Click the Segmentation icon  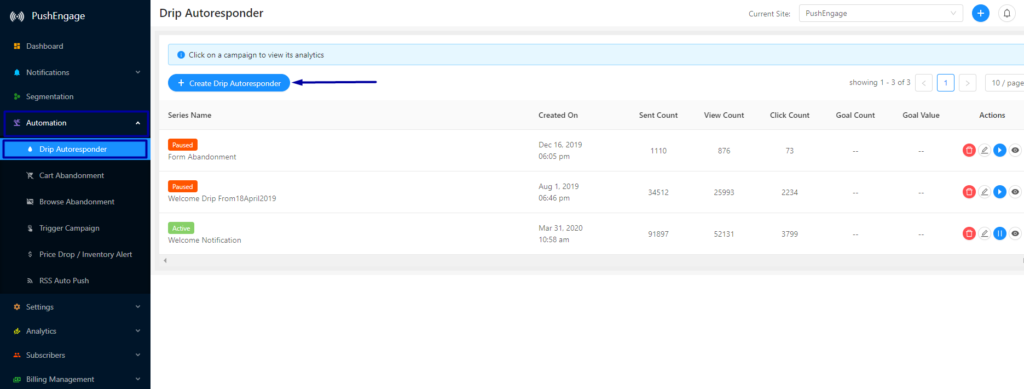point(17,97)
